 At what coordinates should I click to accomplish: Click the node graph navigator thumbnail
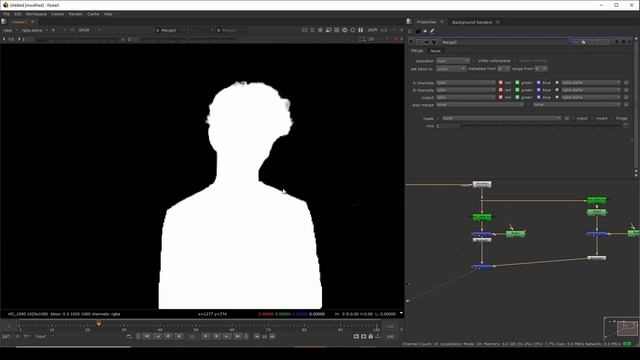(x=622, y=328)
